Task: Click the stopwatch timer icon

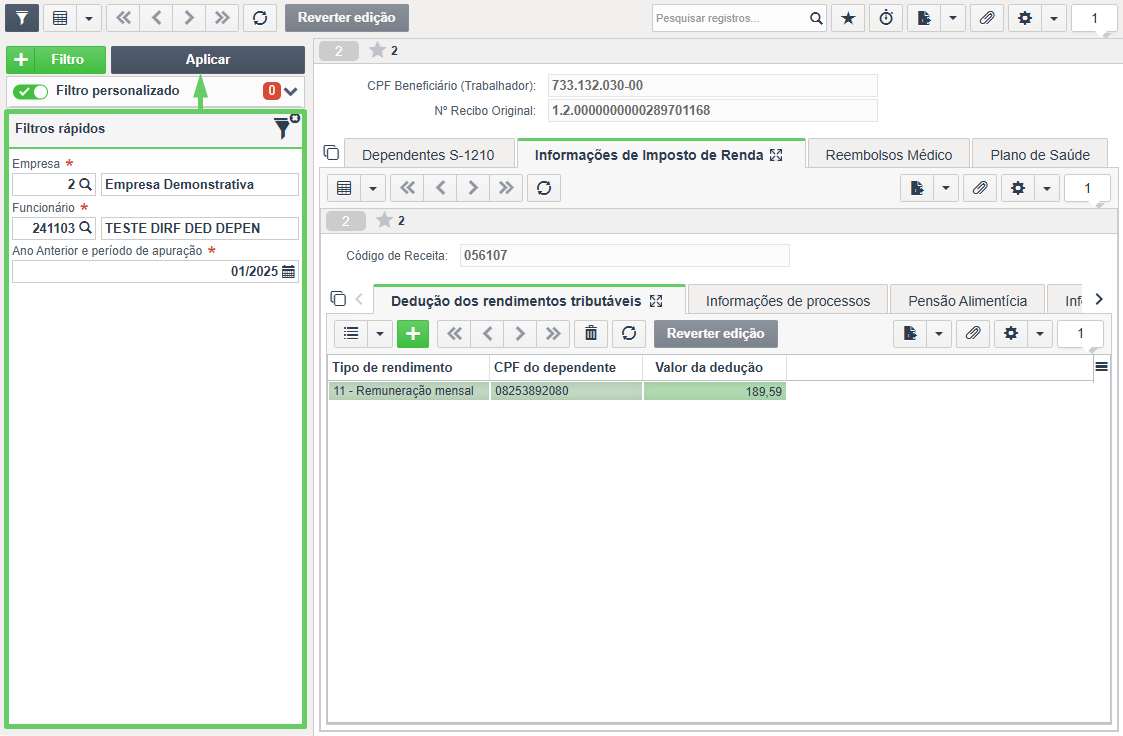Action: [886, 18]
